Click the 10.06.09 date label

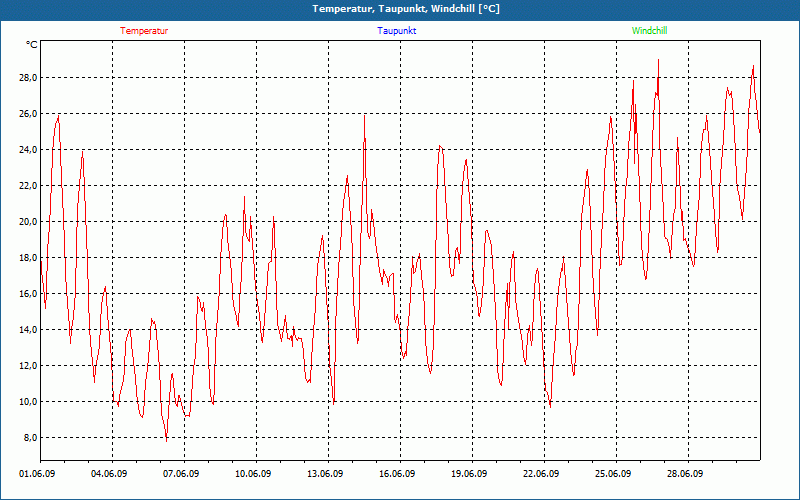253,474
